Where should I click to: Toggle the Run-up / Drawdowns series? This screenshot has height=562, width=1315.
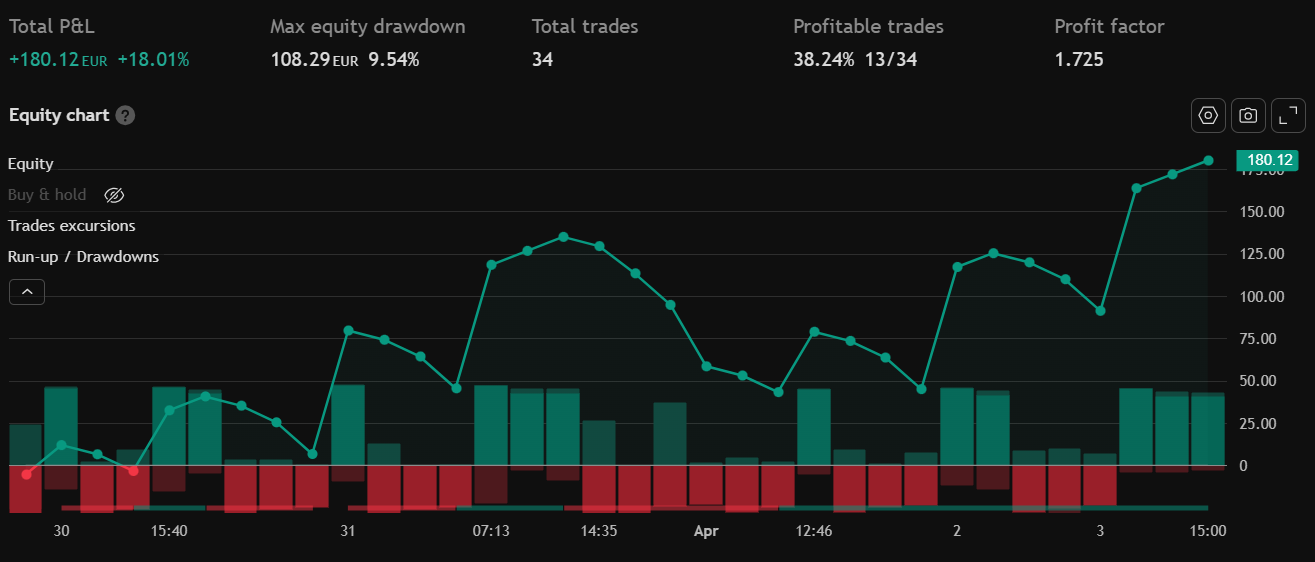(x=83, y=257)
